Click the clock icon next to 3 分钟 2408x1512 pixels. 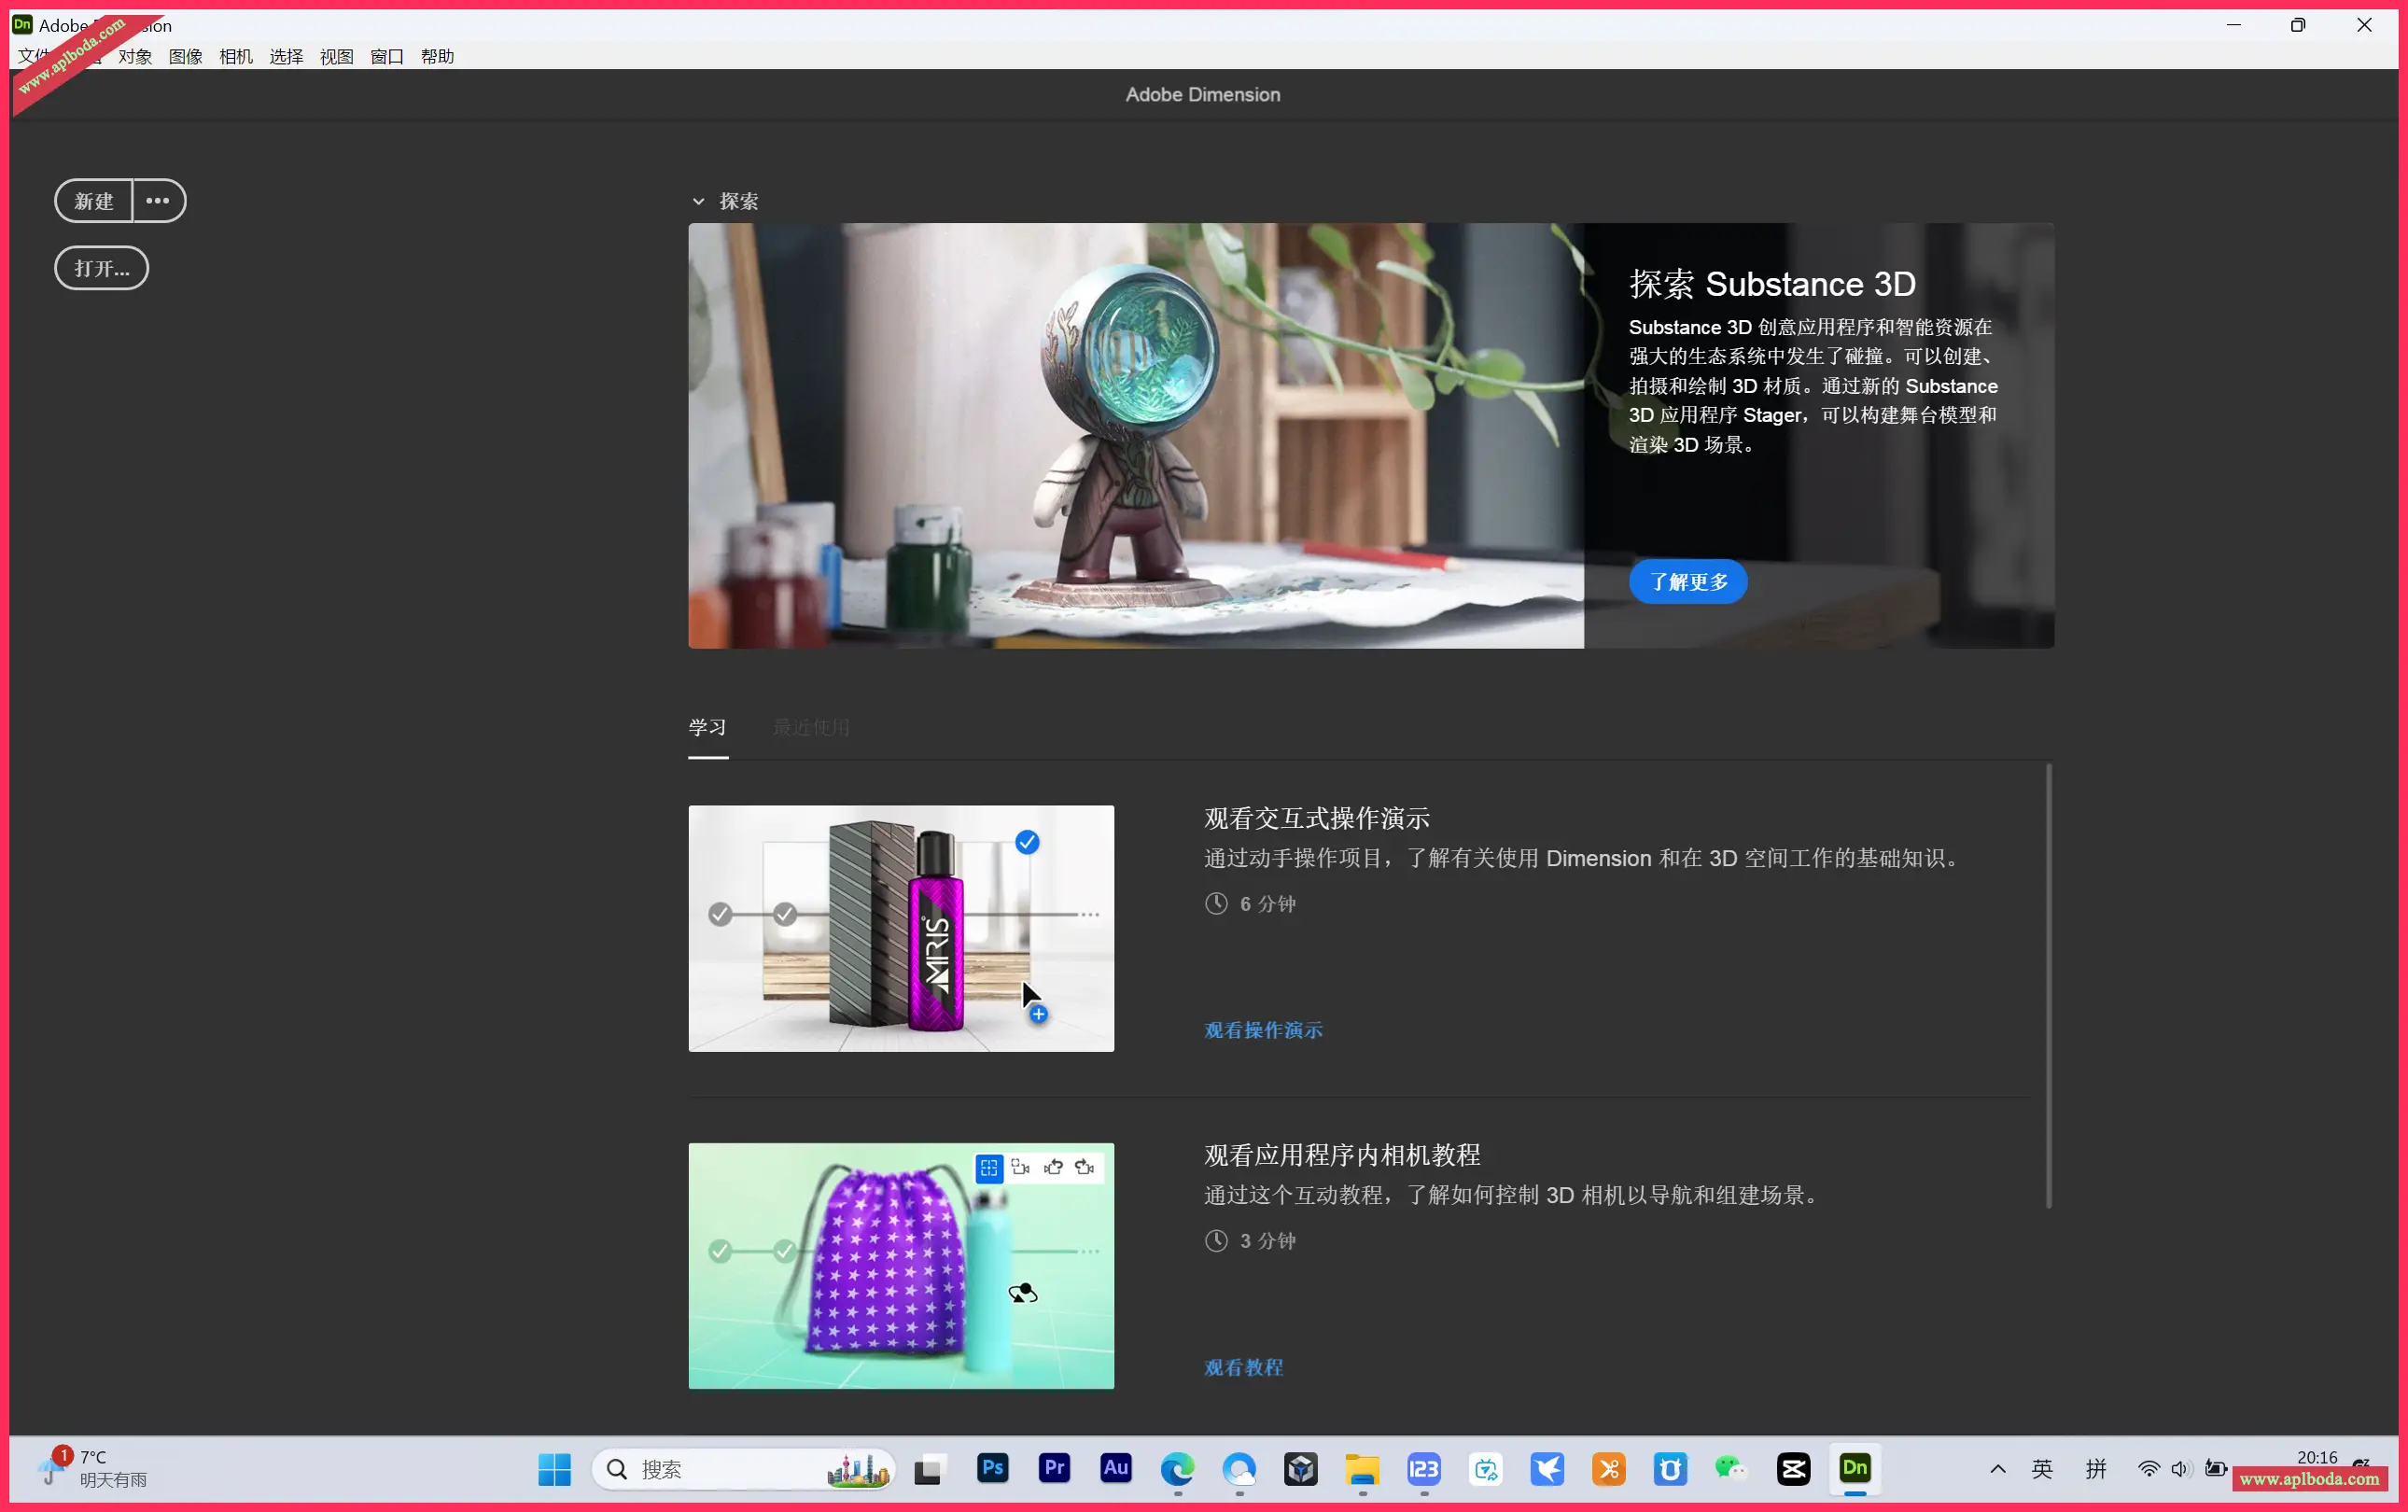pyautogui.click(x=1215, y=1240)
